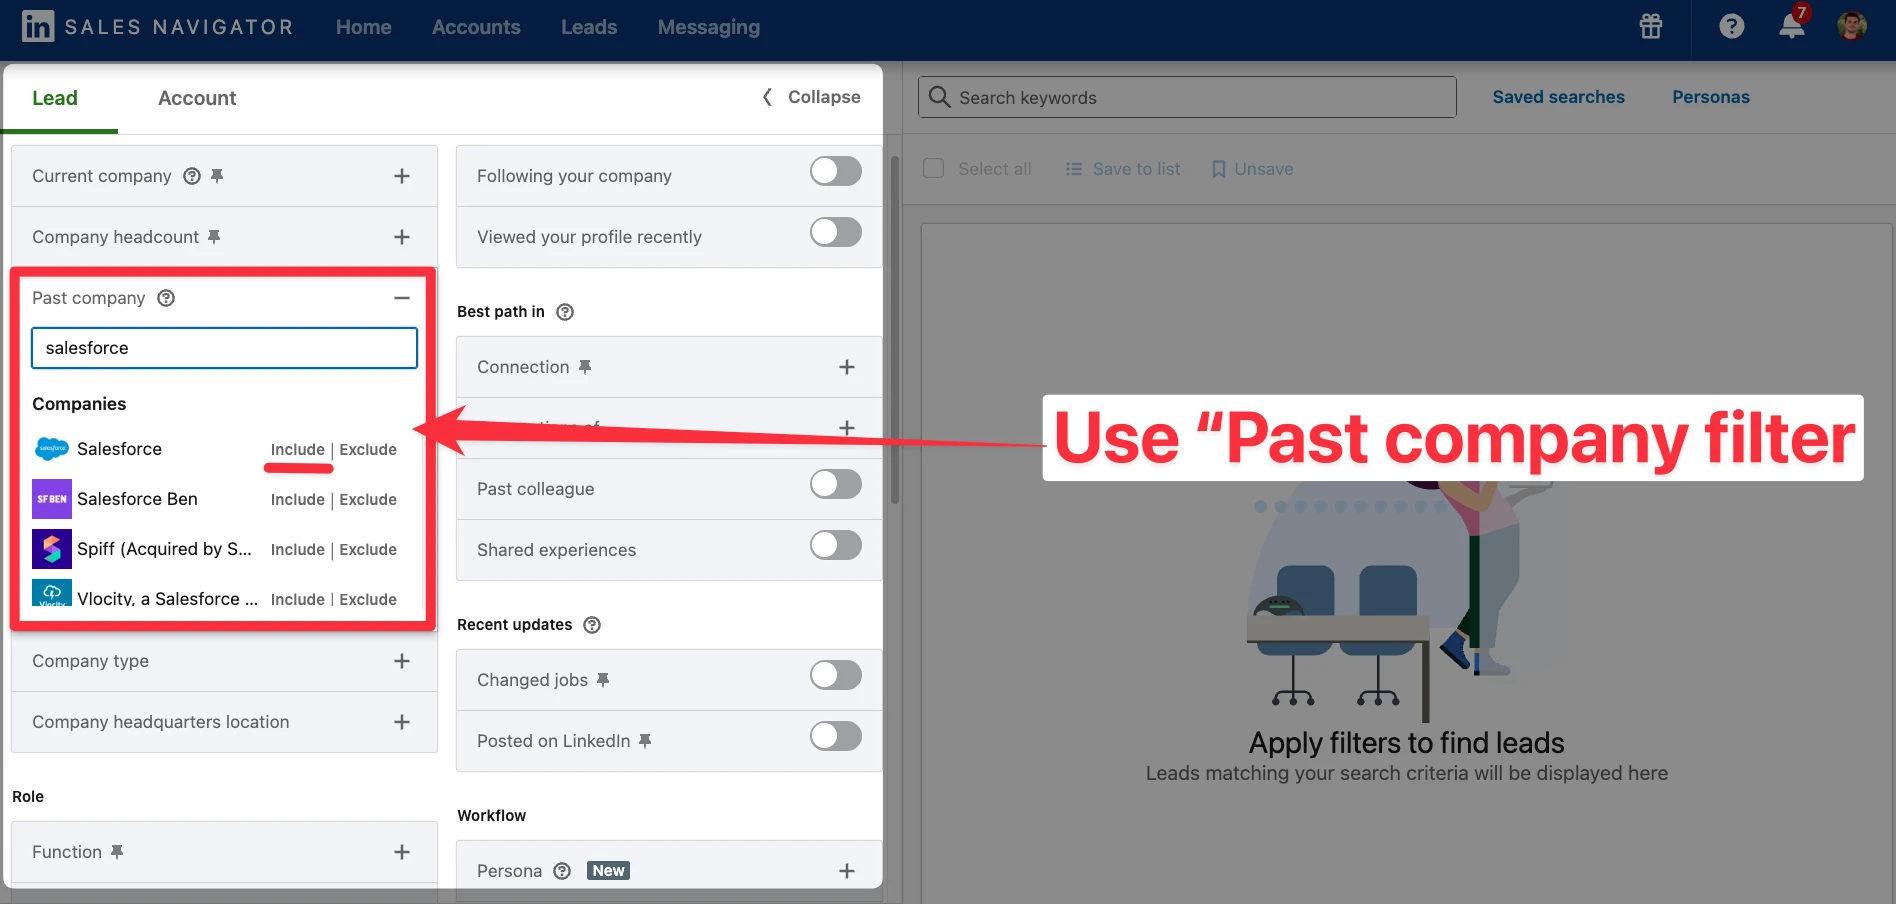Include Vlocity, a Salesforce company

pos(298,599)
